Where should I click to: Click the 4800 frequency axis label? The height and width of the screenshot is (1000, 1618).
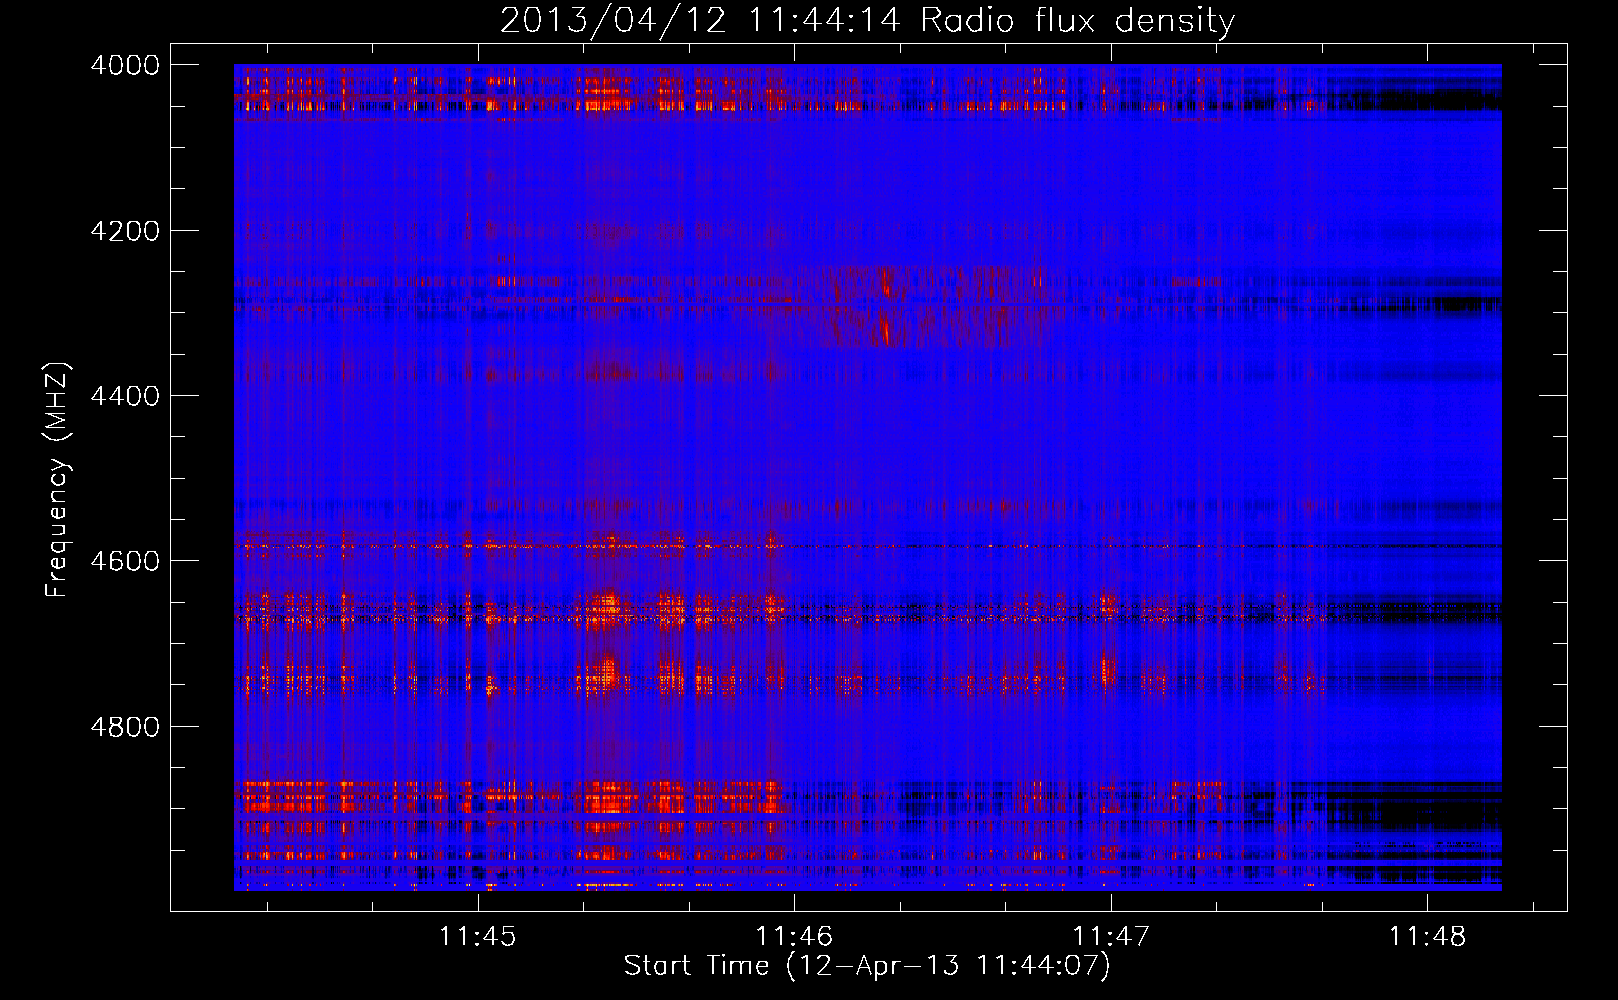pos(125,726)
